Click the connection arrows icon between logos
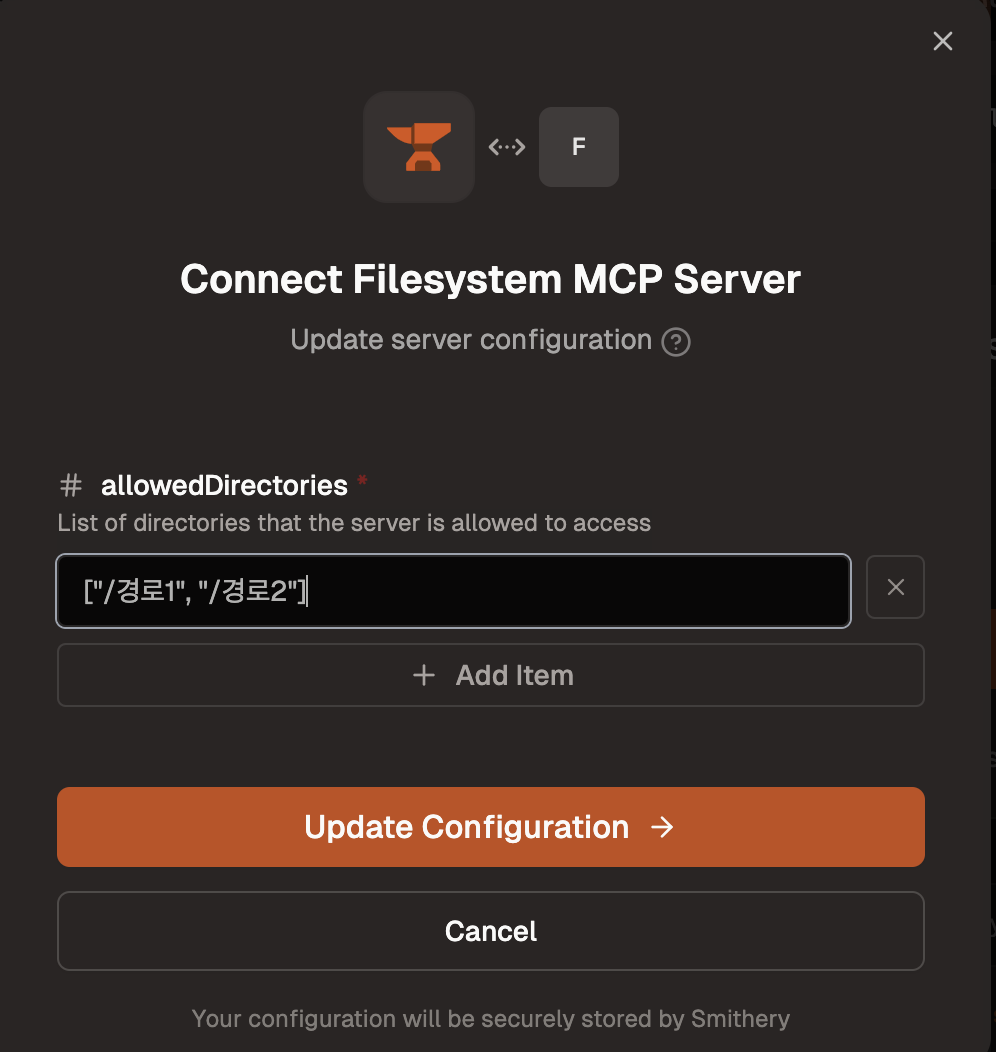The image size is (996, 1052). pos(506,147)
